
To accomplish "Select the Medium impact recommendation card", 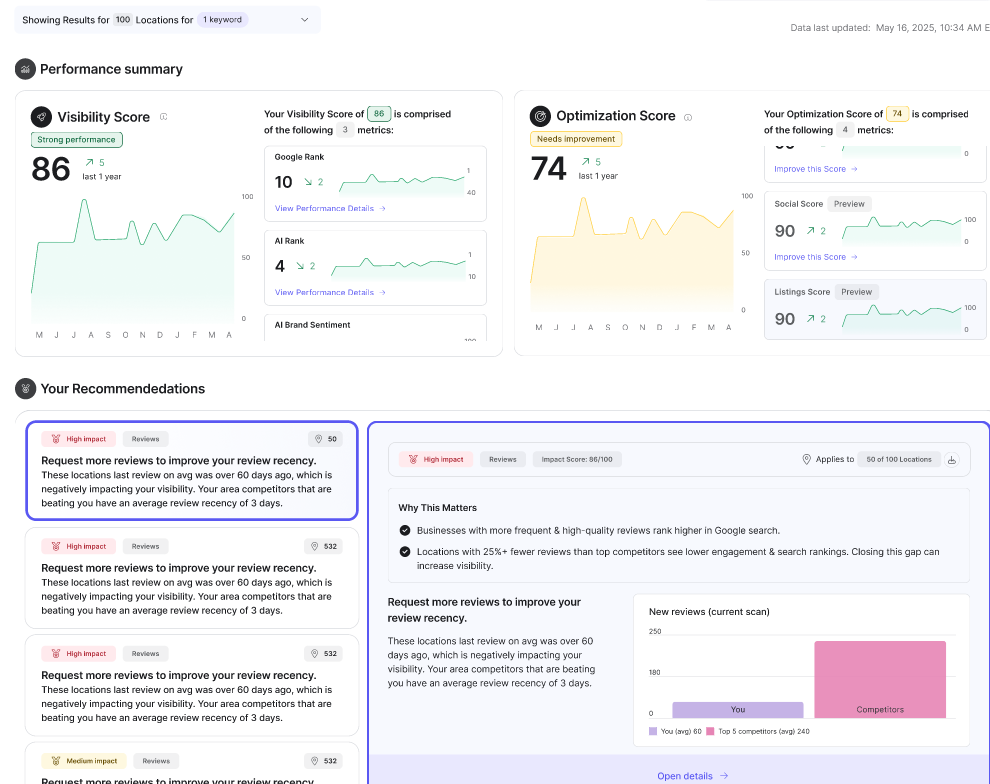I will coord(191,765).
